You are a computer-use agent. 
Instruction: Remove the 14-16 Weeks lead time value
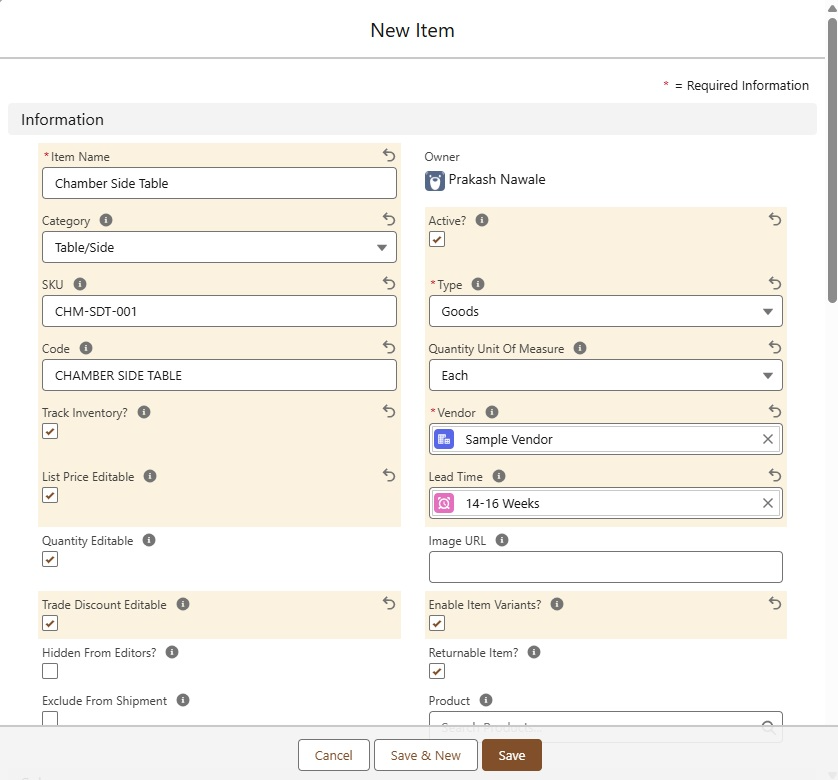coord(768,503)
